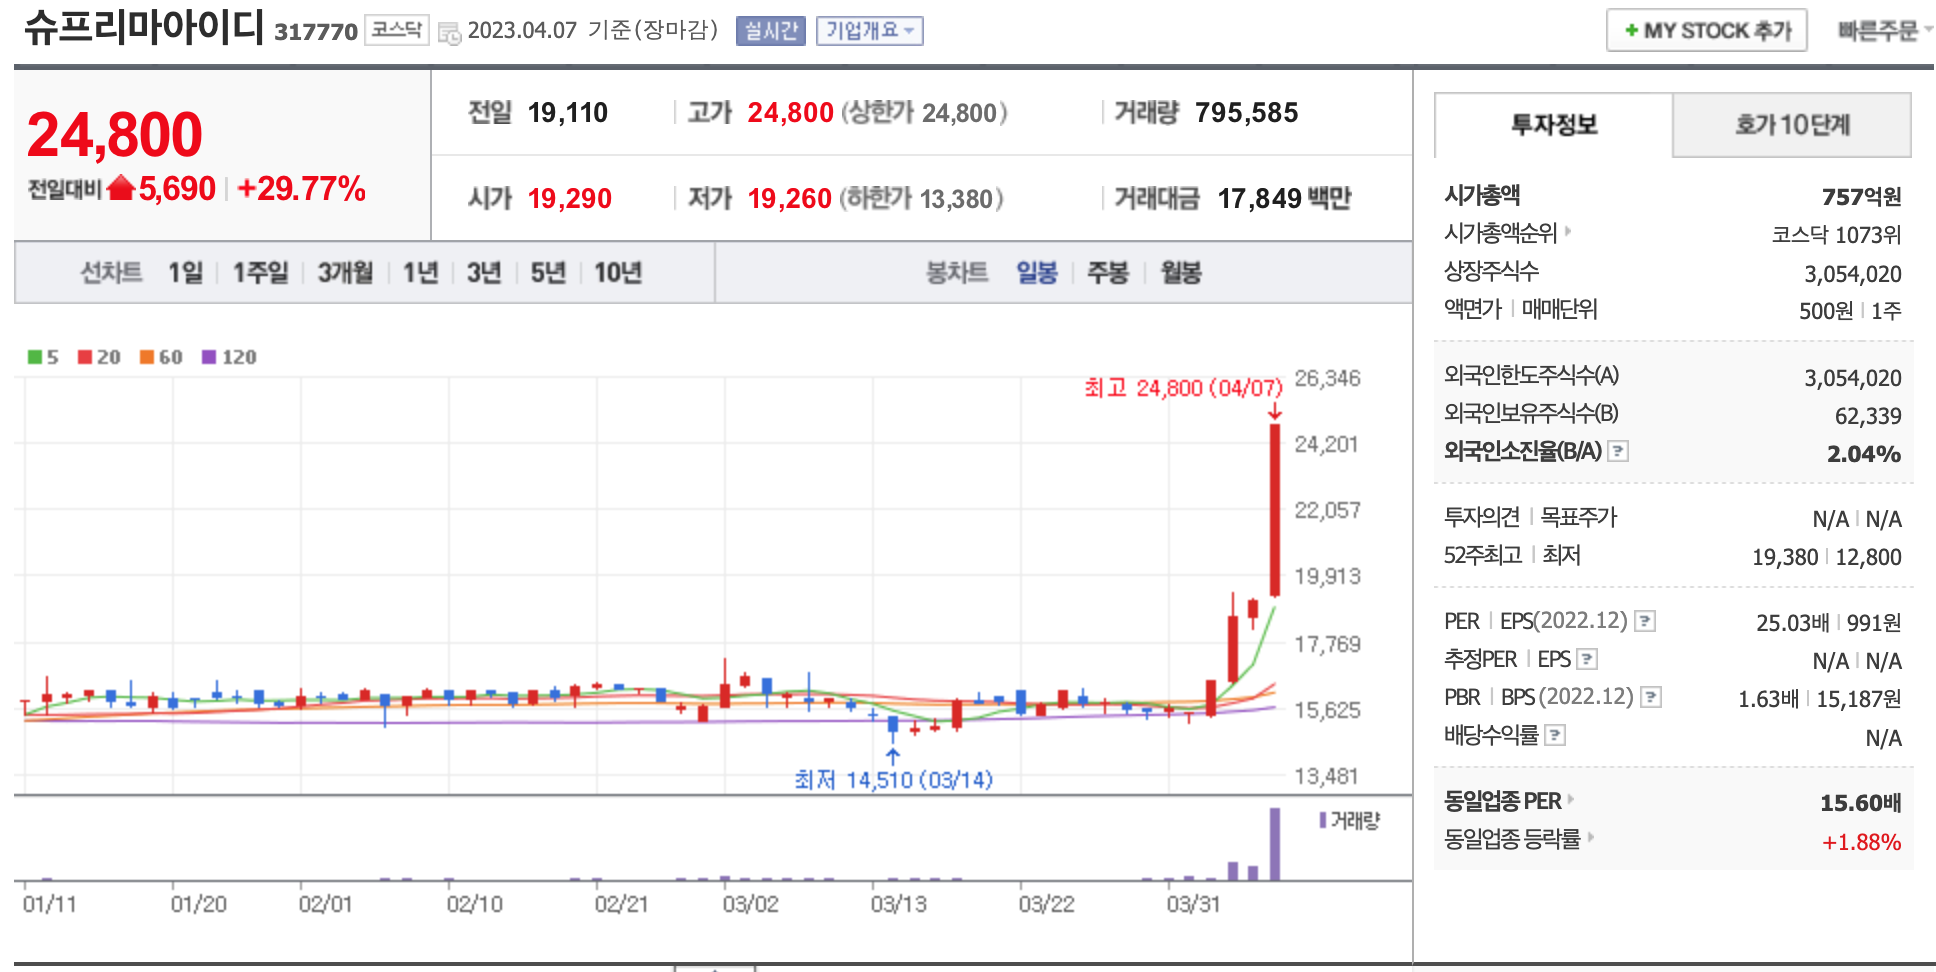Click the green 5-day moving average swatch
Screen dimensions: 1936x972
click(x=35, y=357)
